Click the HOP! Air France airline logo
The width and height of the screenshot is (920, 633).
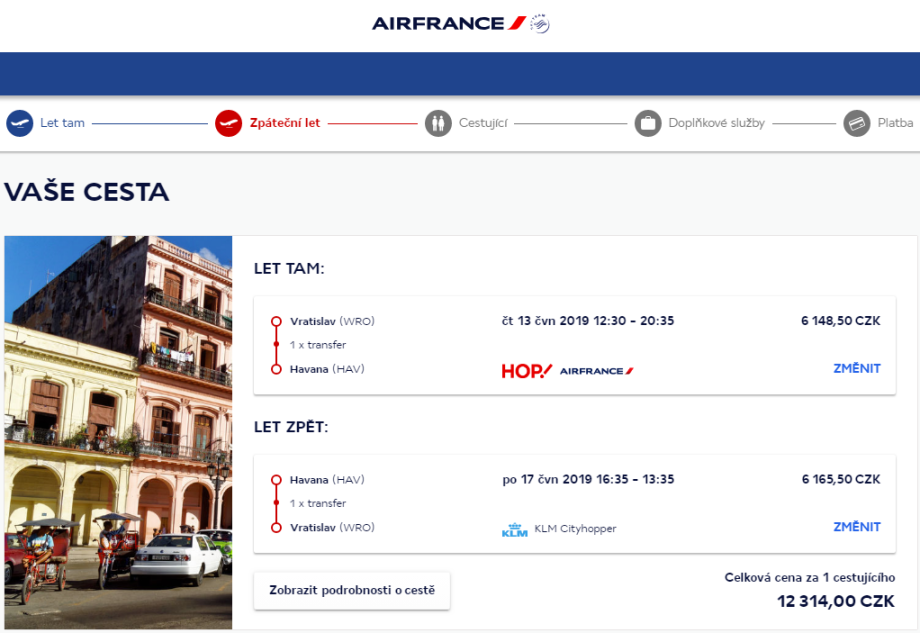coord(567,370)
